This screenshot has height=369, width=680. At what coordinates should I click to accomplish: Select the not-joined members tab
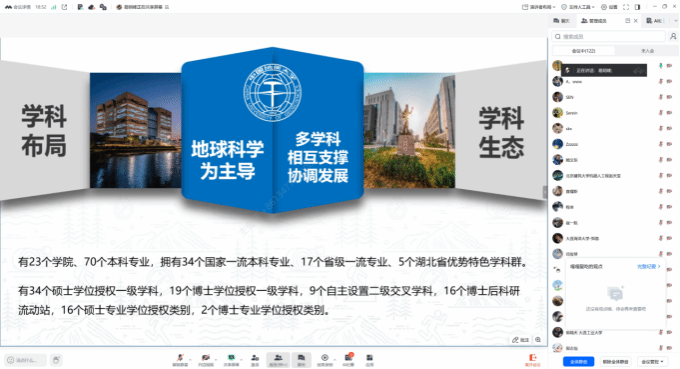click(647, 51)
